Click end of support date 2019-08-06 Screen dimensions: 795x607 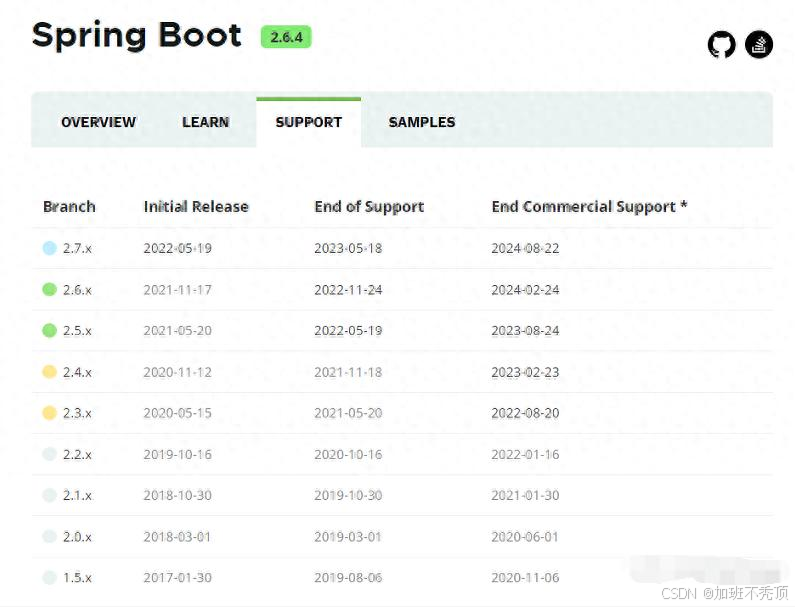348,578
